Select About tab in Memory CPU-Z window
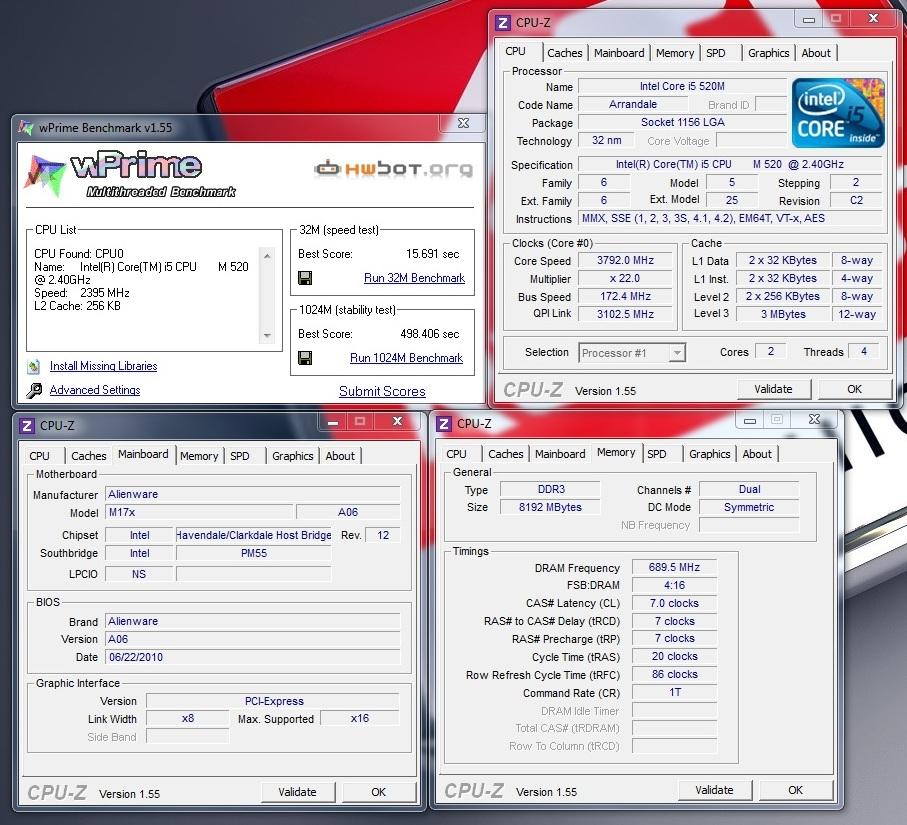Image resolution: width=907 pixels, height=825 pixels. [757, 454]
